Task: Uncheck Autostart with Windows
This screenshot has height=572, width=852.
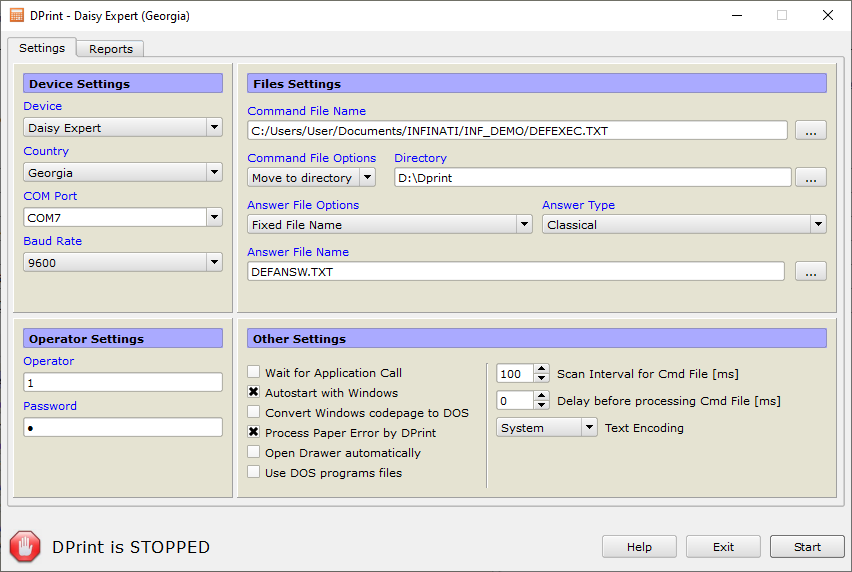Action: [254, 392]
